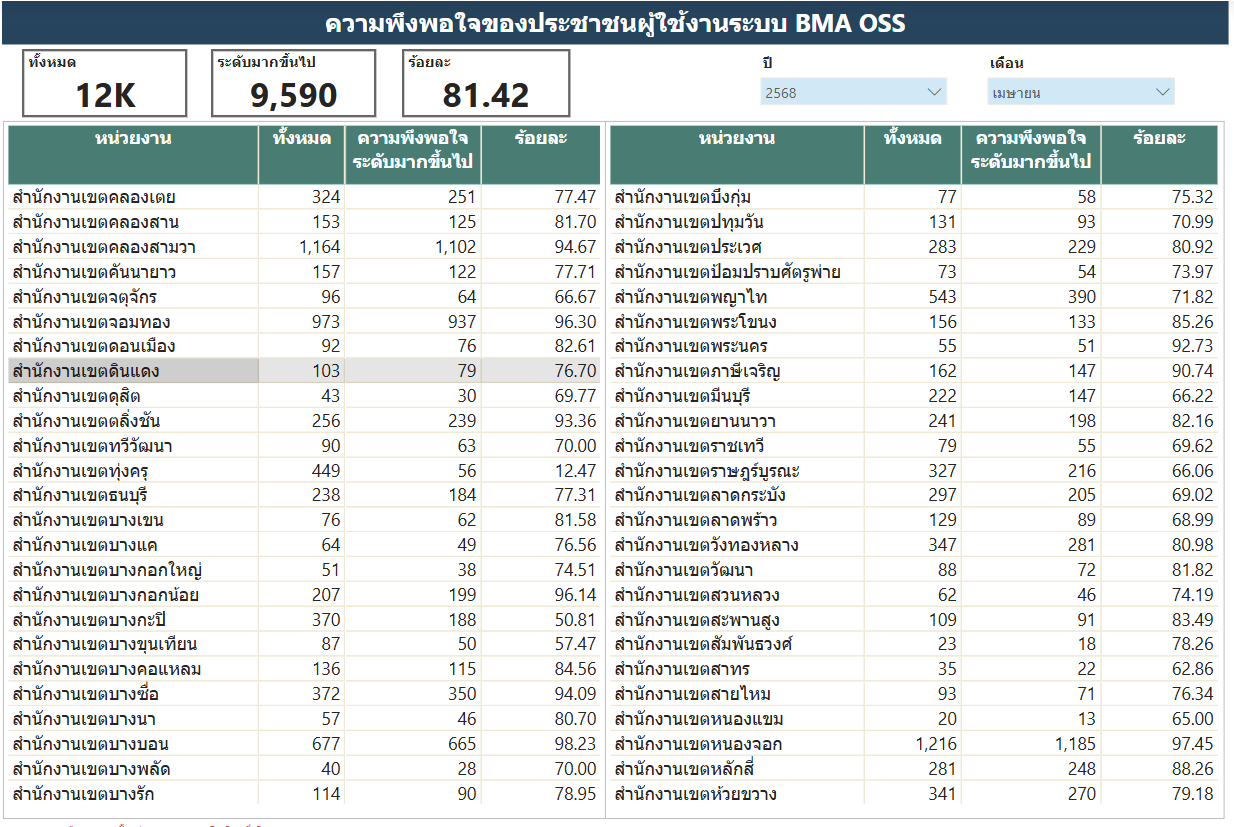Select row สำนักงานเขตบางกะปิ
The image size is (1234, 827).
point(305,620)
